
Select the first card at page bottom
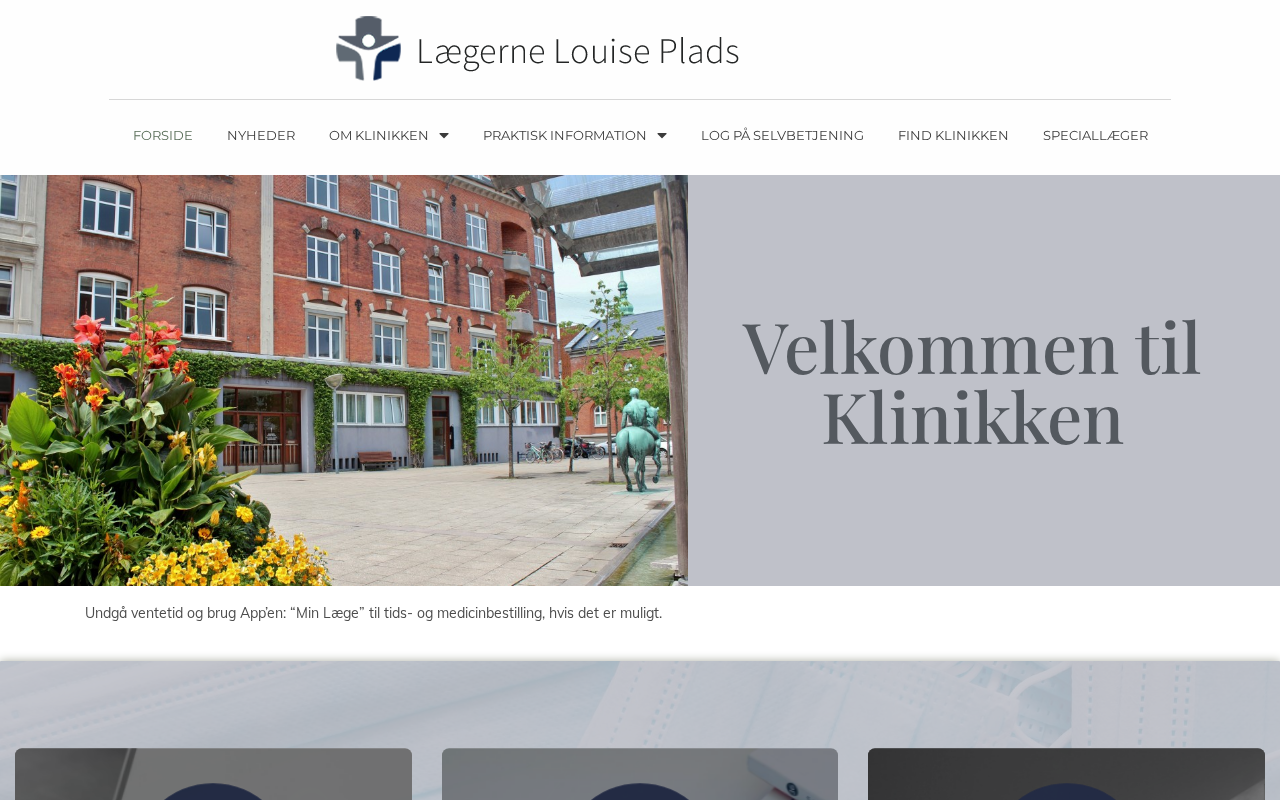coord(213,774)
